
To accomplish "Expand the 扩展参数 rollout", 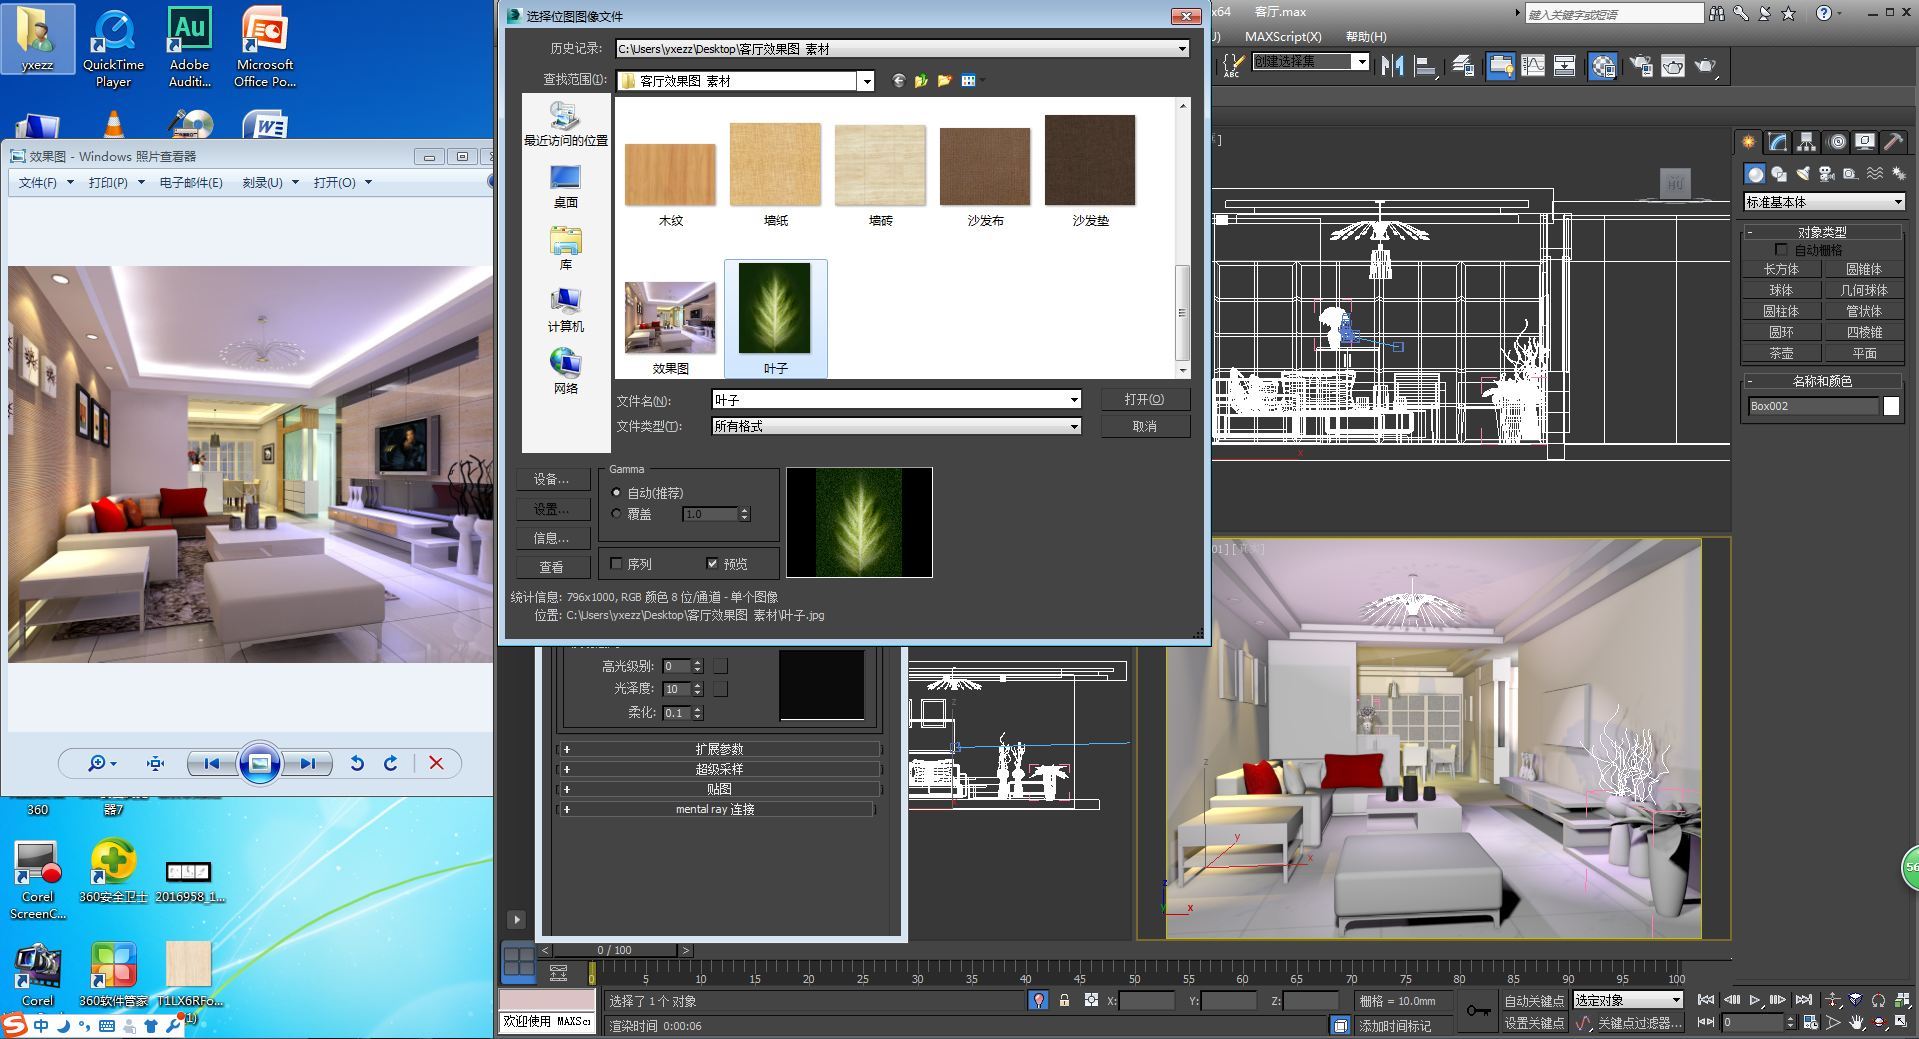I will [718, 749].
